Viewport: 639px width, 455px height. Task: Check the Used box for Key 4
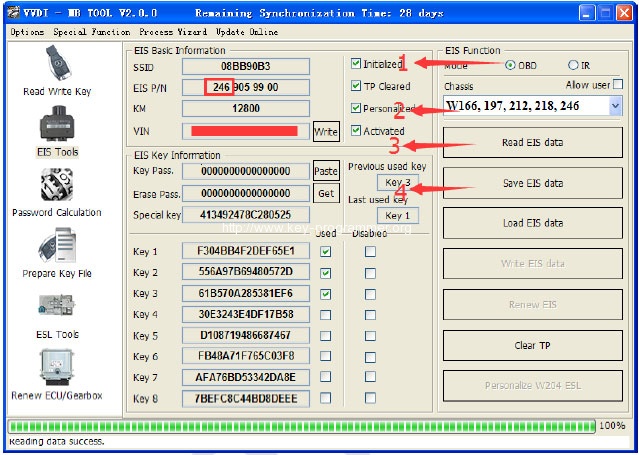coord(325,315)
